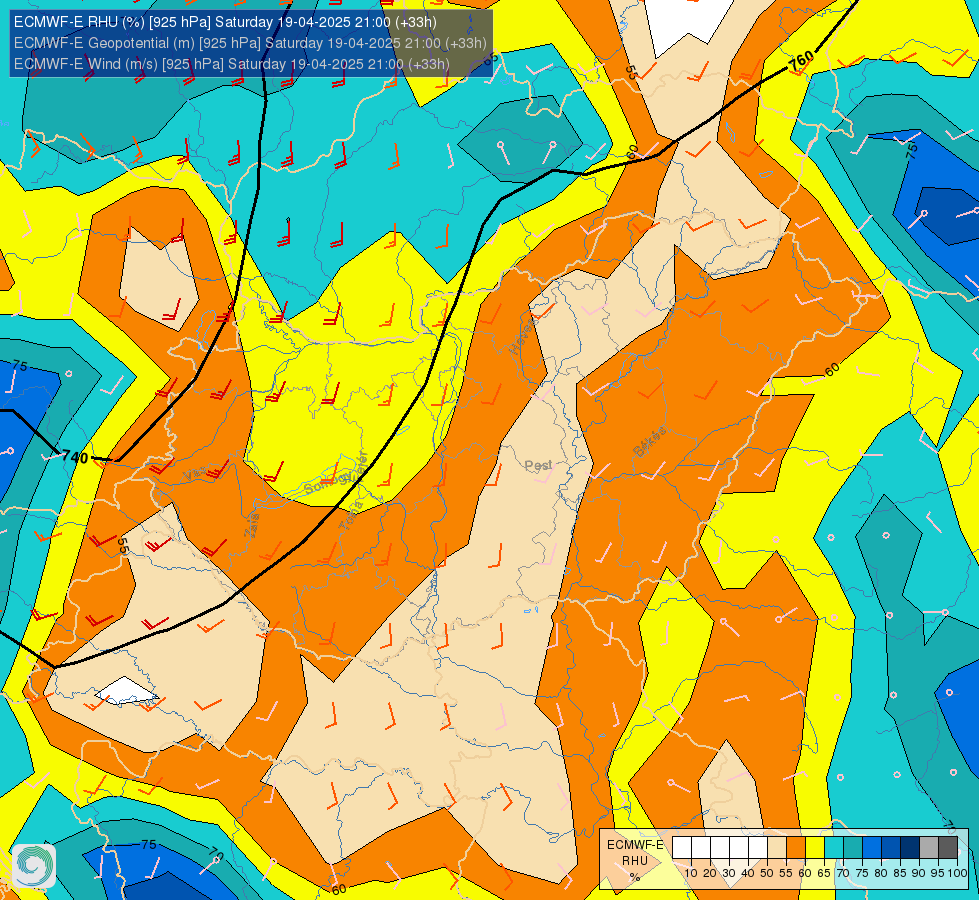Pick the yellow 60–65 % legend swatch
Screen dimensions: 979x900
[x=815, y=848]
